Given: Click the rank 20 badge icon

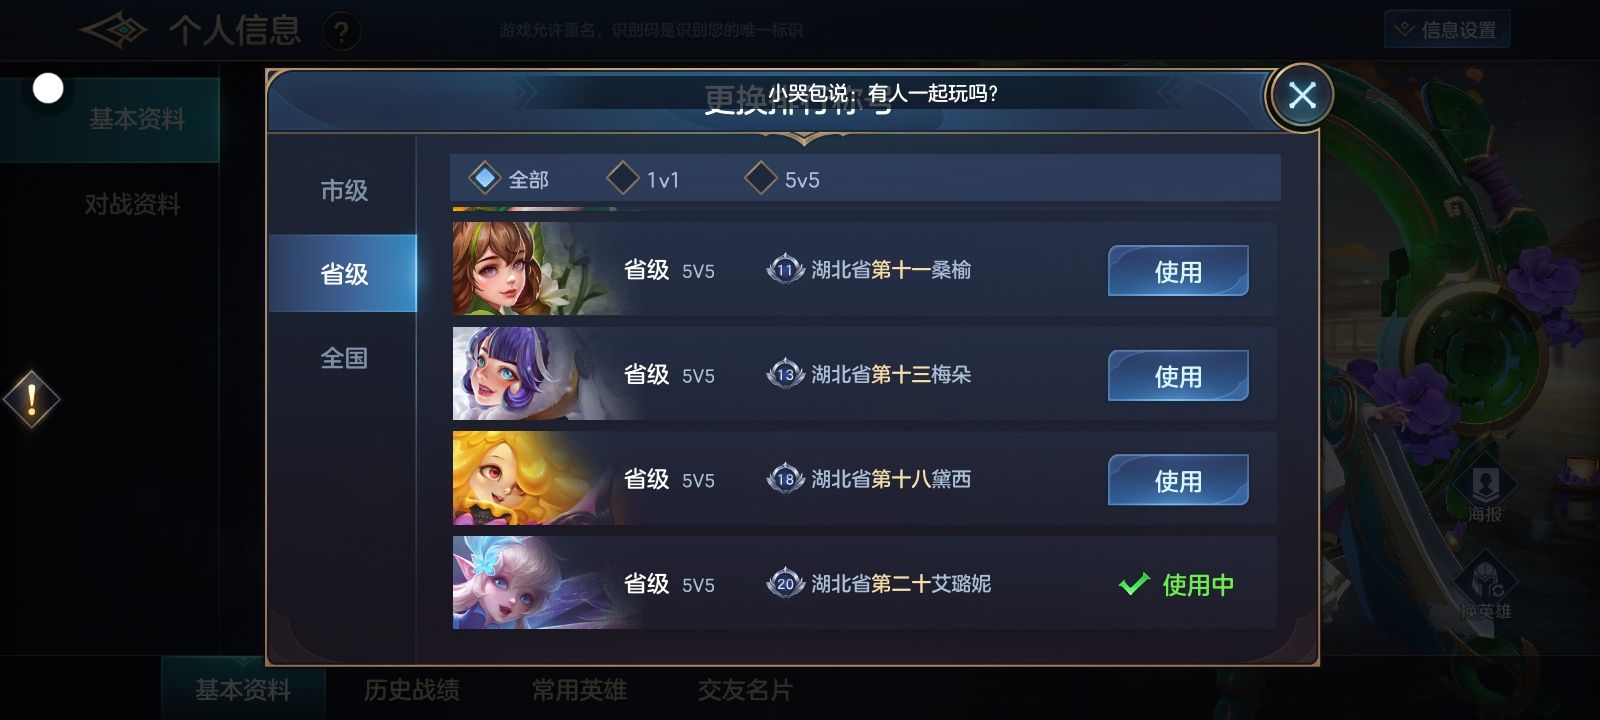Looking at the screenshot, I should click(785, 583).
